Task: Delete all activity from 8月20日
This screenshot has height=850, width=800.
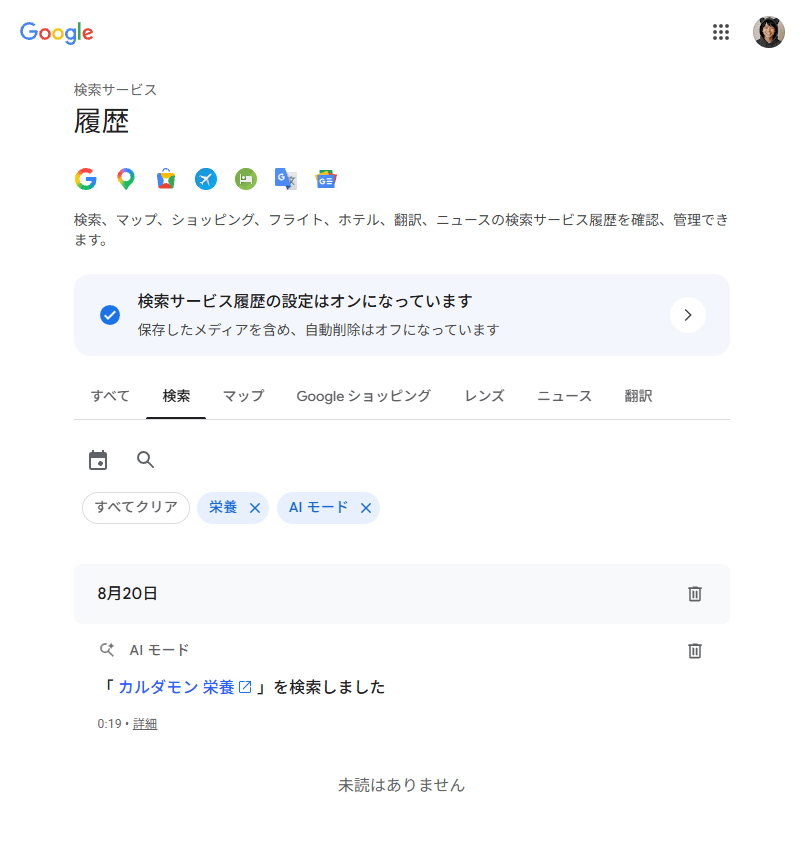Action: pyautogui.click(x=695, y=594)
